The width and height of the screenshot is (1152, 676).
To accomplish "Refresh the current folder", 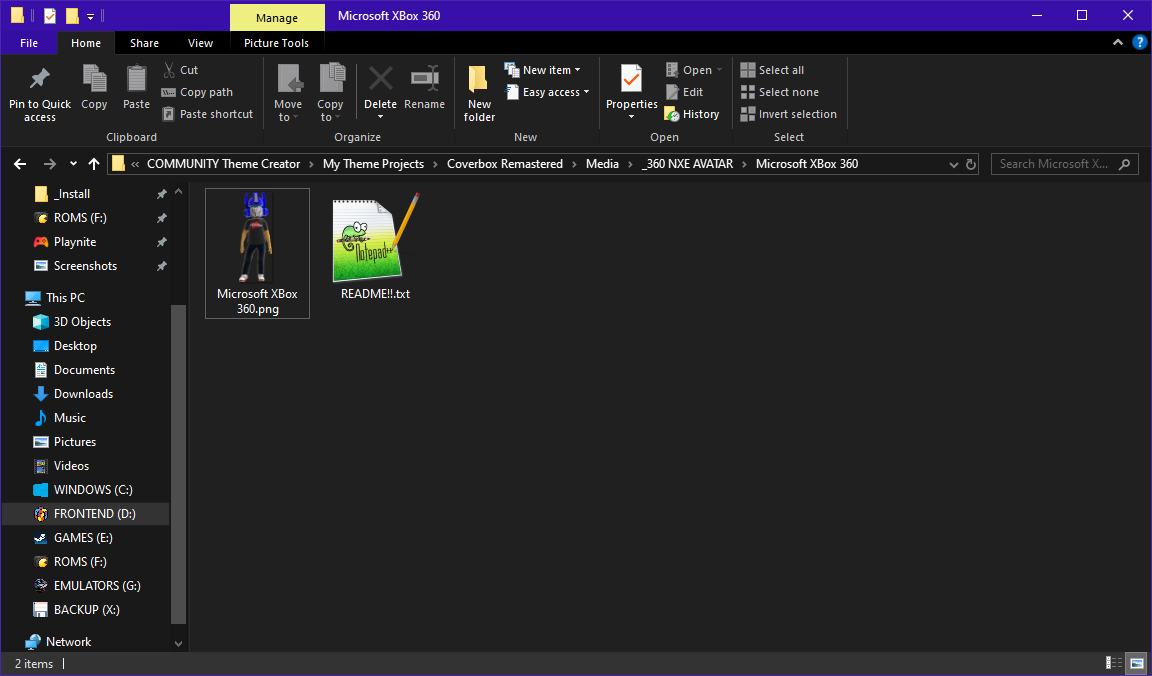I will point(971,165).
